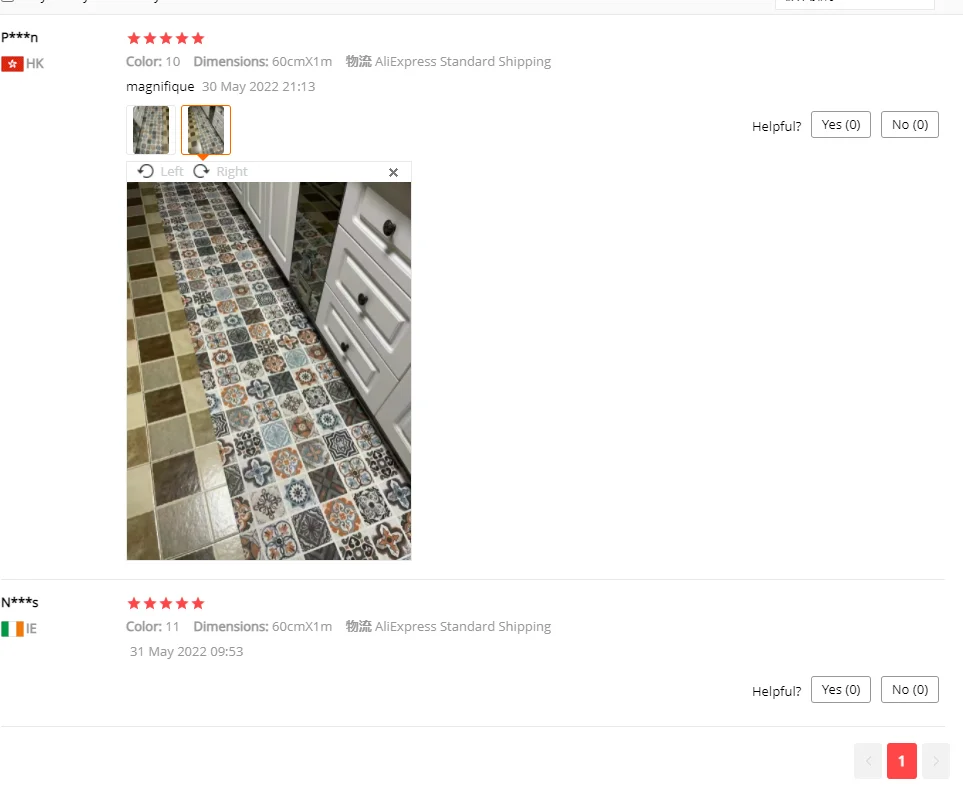Viewport: 963px width, 793px height.
Task: Select the second highlighted review thumbnail
Action: pos(206,130)
